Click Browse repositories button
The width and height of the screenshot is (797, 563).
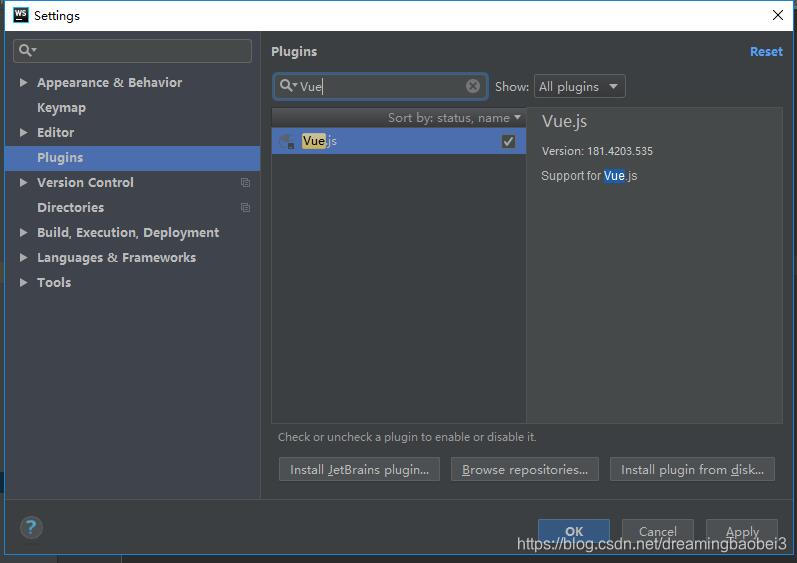[x=525, y=470]
